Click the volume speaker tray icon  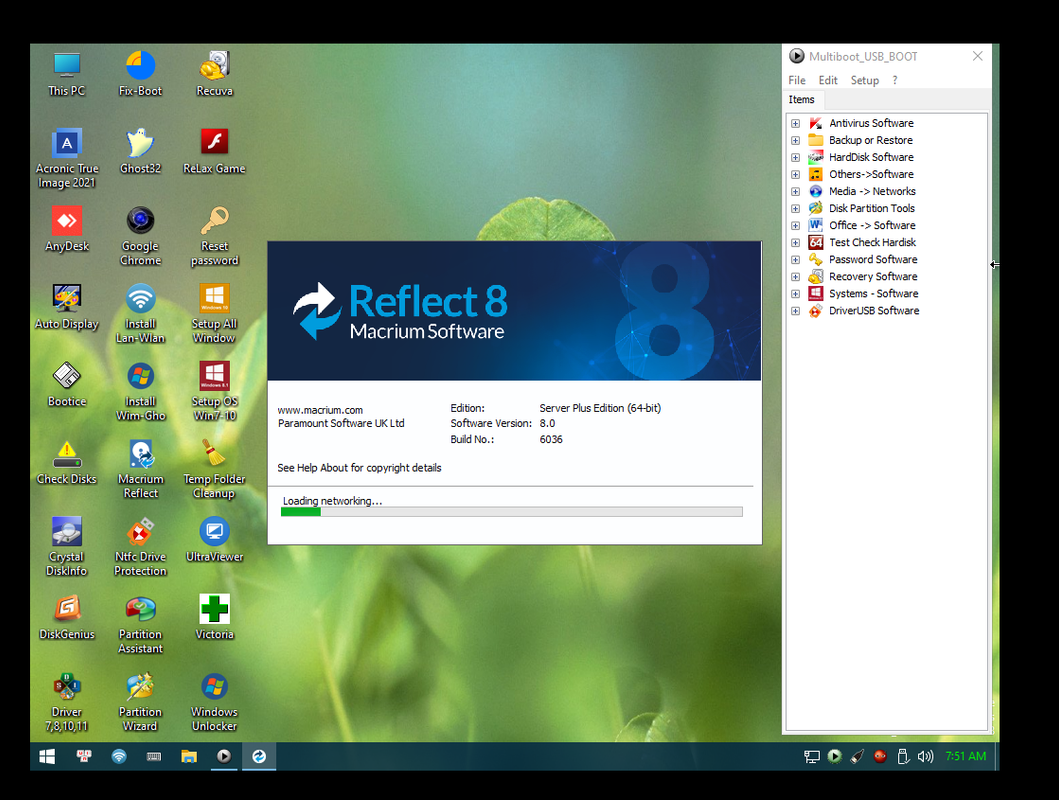[925, 757]
